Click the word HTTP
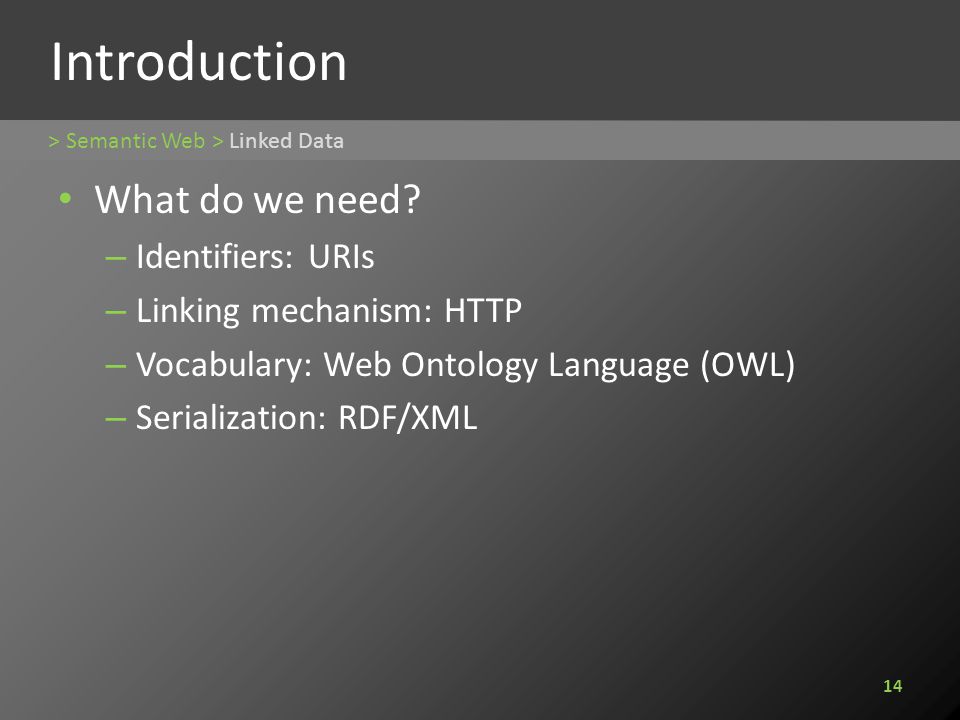960x720 pixels. [482, 310]
